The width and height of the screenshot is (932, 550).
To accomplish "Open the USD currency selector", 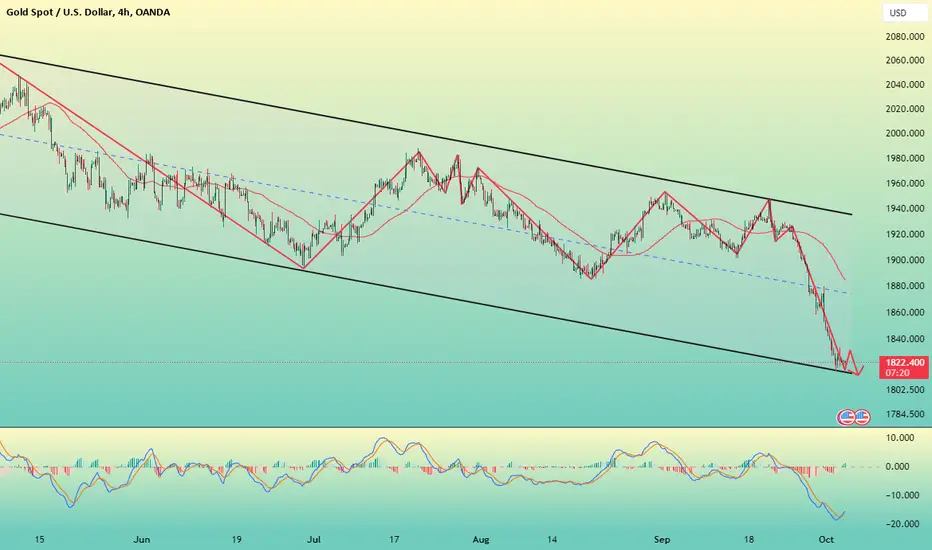I will click(x=905, y=12).
